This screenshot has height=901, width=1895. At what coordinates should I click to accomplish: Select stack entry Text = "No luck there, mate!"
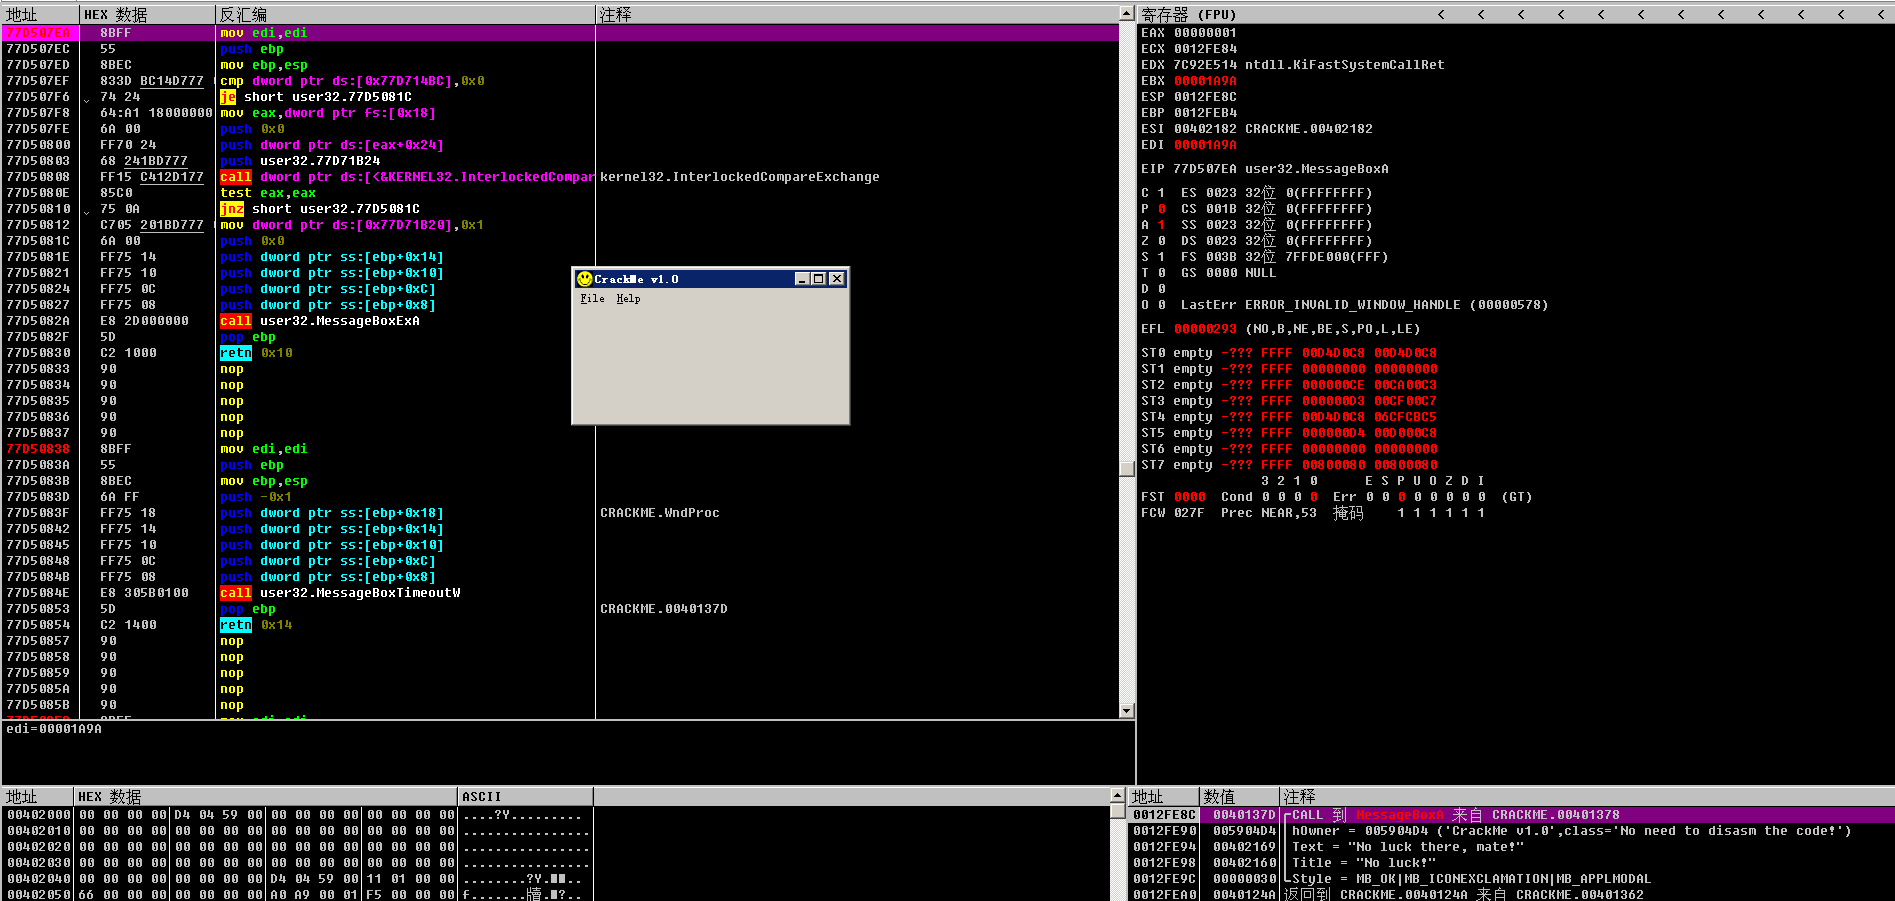1408,847
